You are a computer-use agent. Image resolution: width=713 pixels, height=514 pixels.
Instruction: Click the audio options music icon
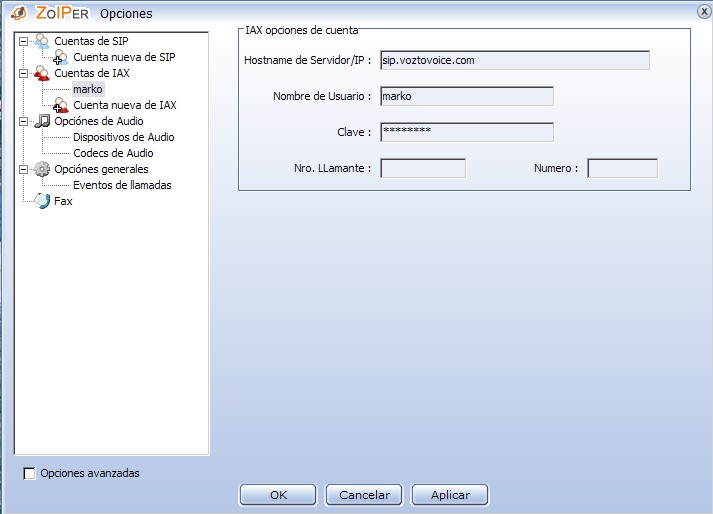click(41, 121)
